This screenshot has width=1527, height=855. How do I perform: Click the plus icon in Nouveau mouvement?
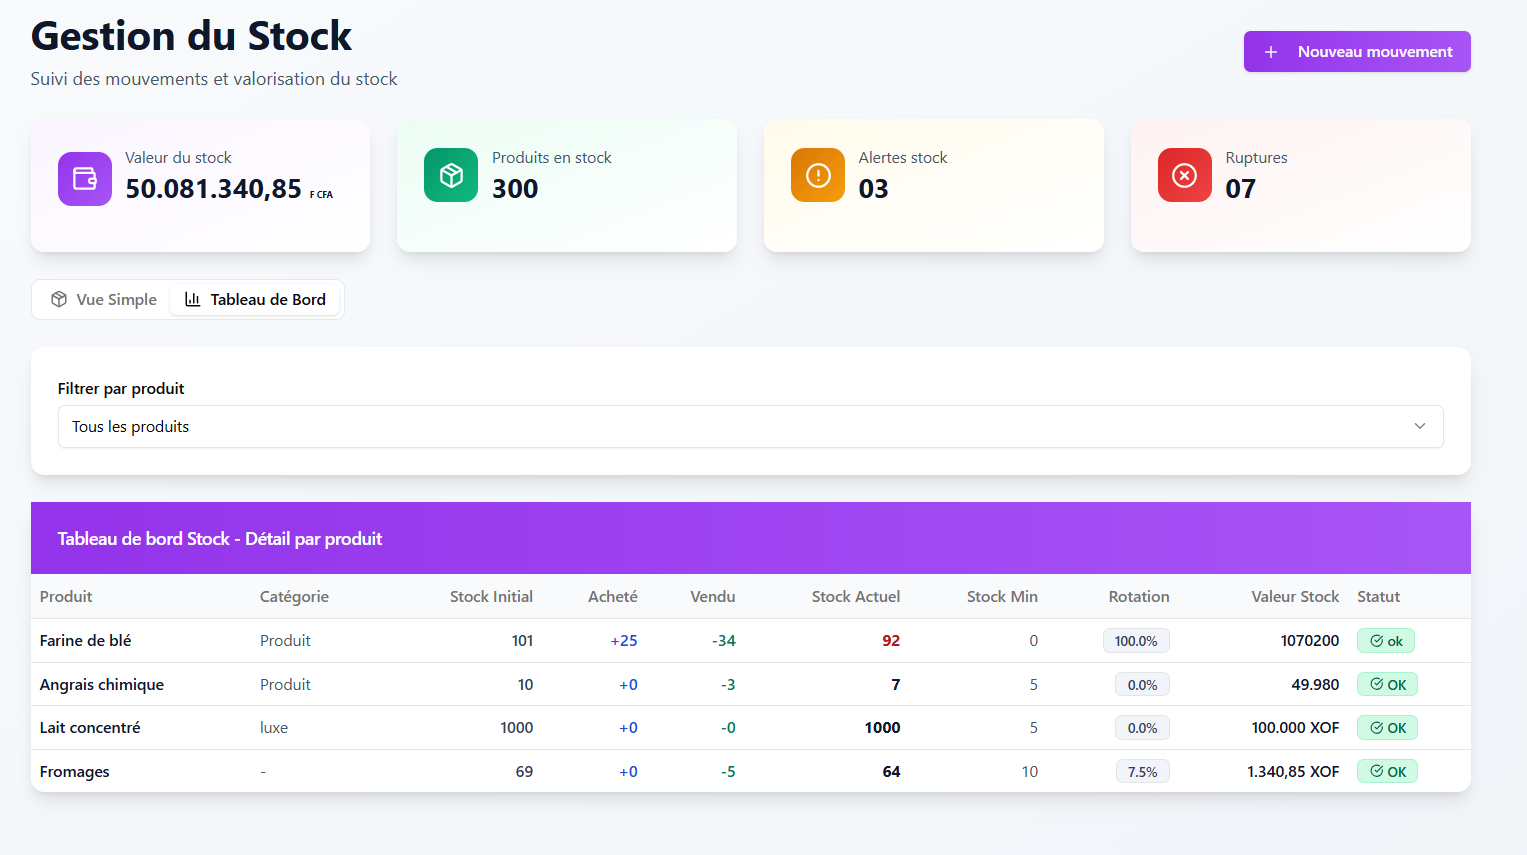tap(1271, 52)
